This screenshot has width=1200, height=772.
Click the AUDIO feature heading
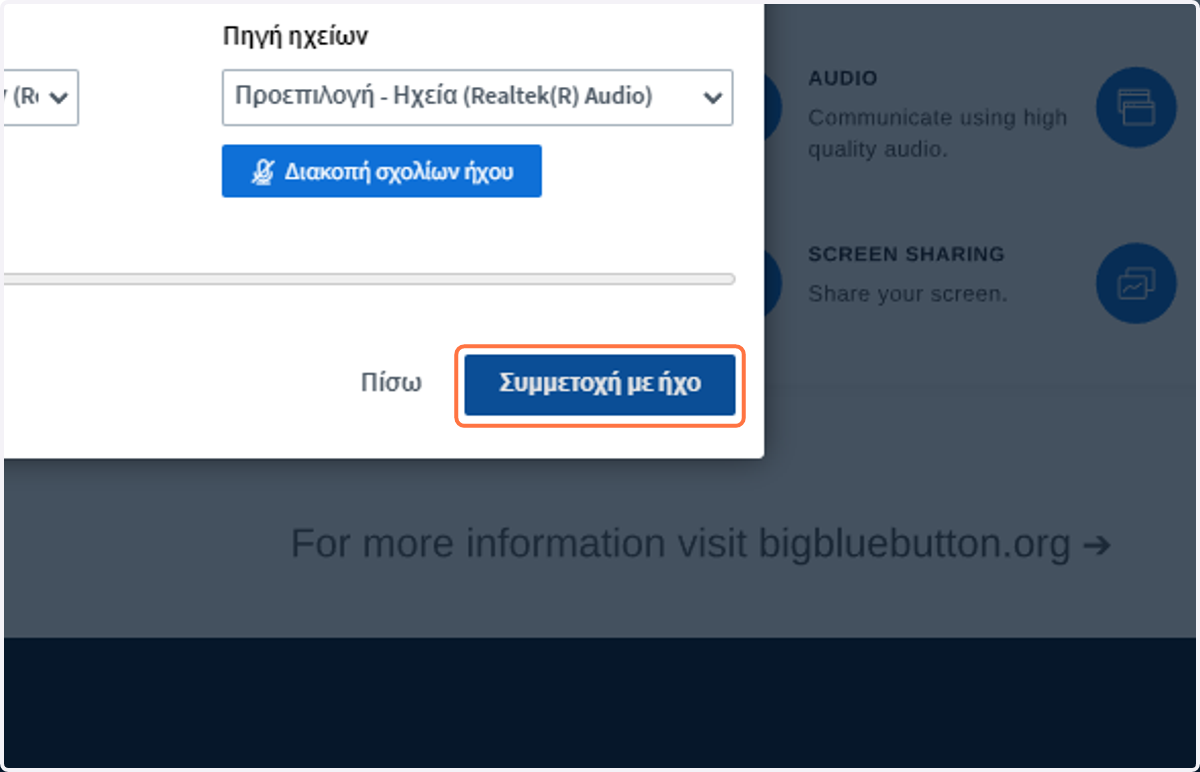[x=842, y=78]
